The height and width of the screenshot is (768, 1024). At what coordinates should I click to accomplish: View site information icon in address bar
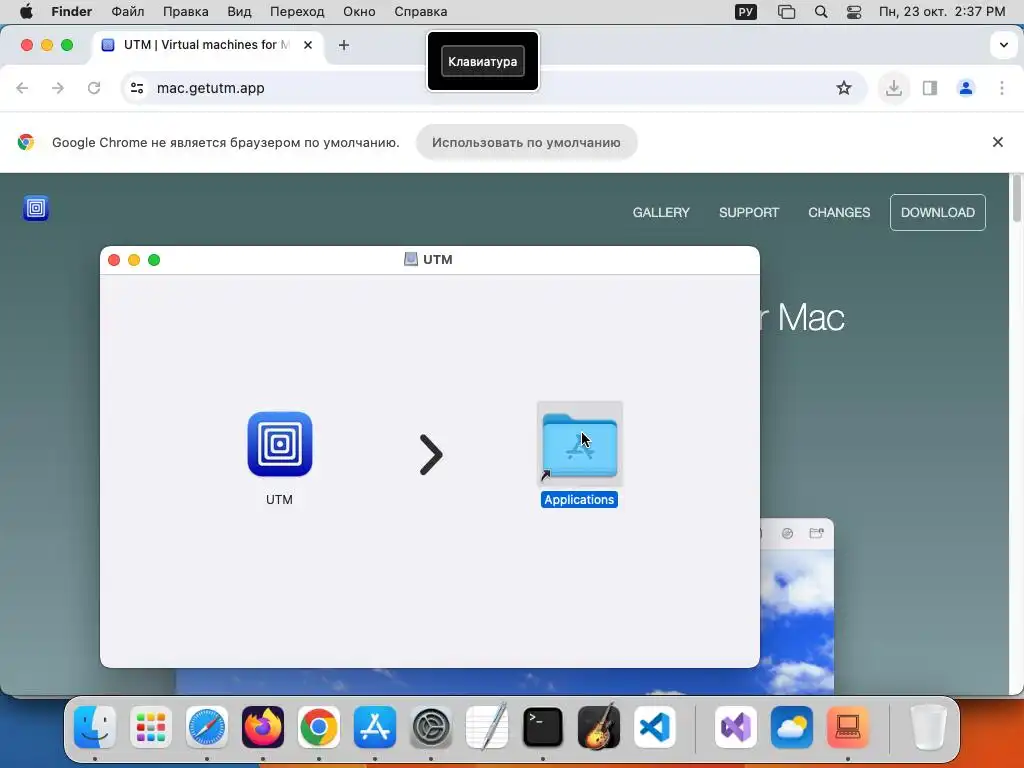point(136,88)
